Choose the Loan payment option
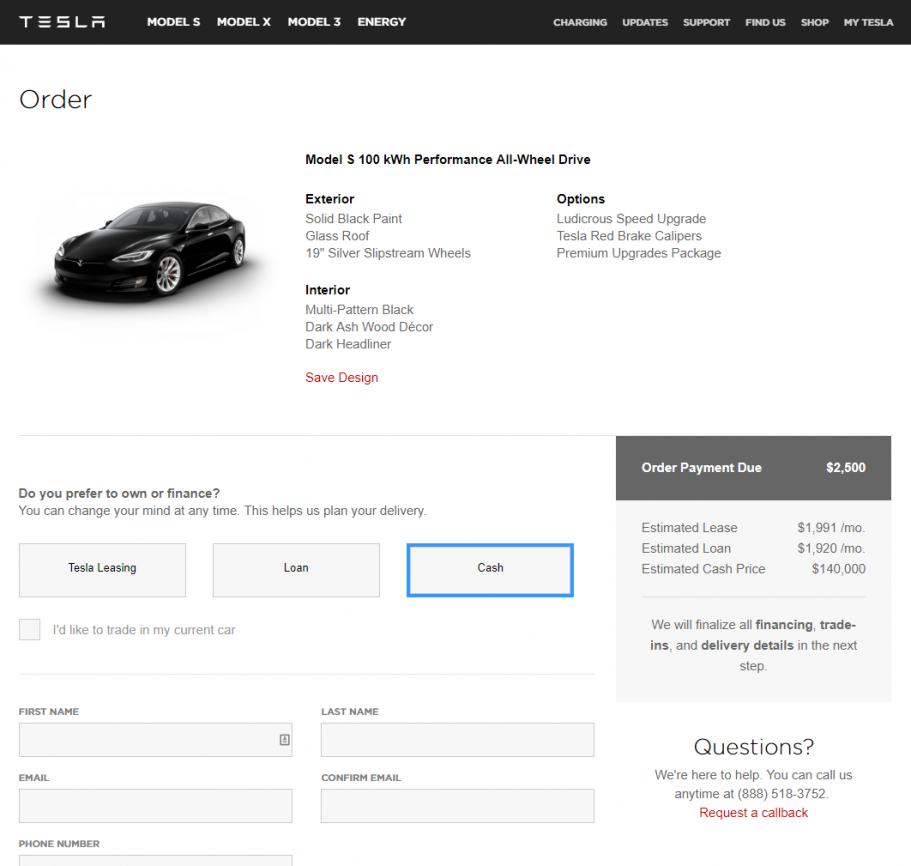Viewport: 911px width, 866px height. [296, 569]
